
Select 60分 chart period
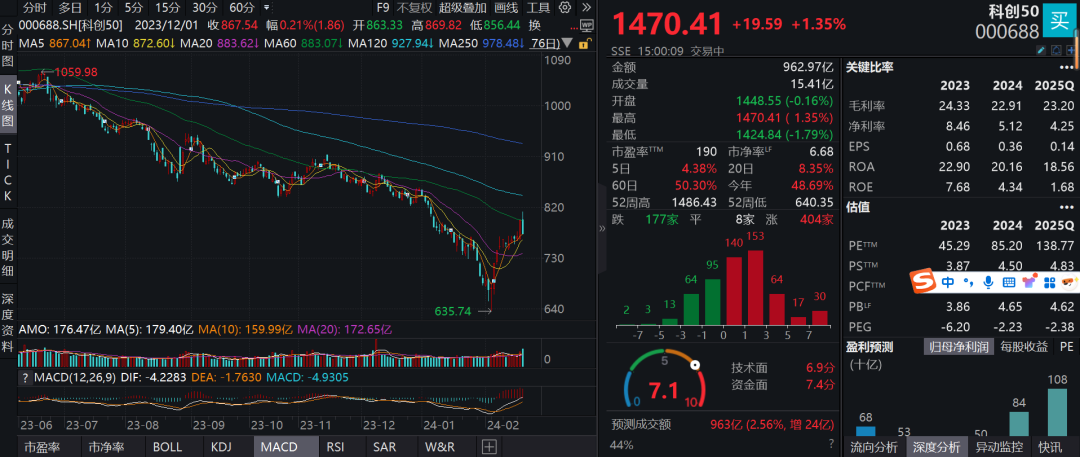coord(242,8)
